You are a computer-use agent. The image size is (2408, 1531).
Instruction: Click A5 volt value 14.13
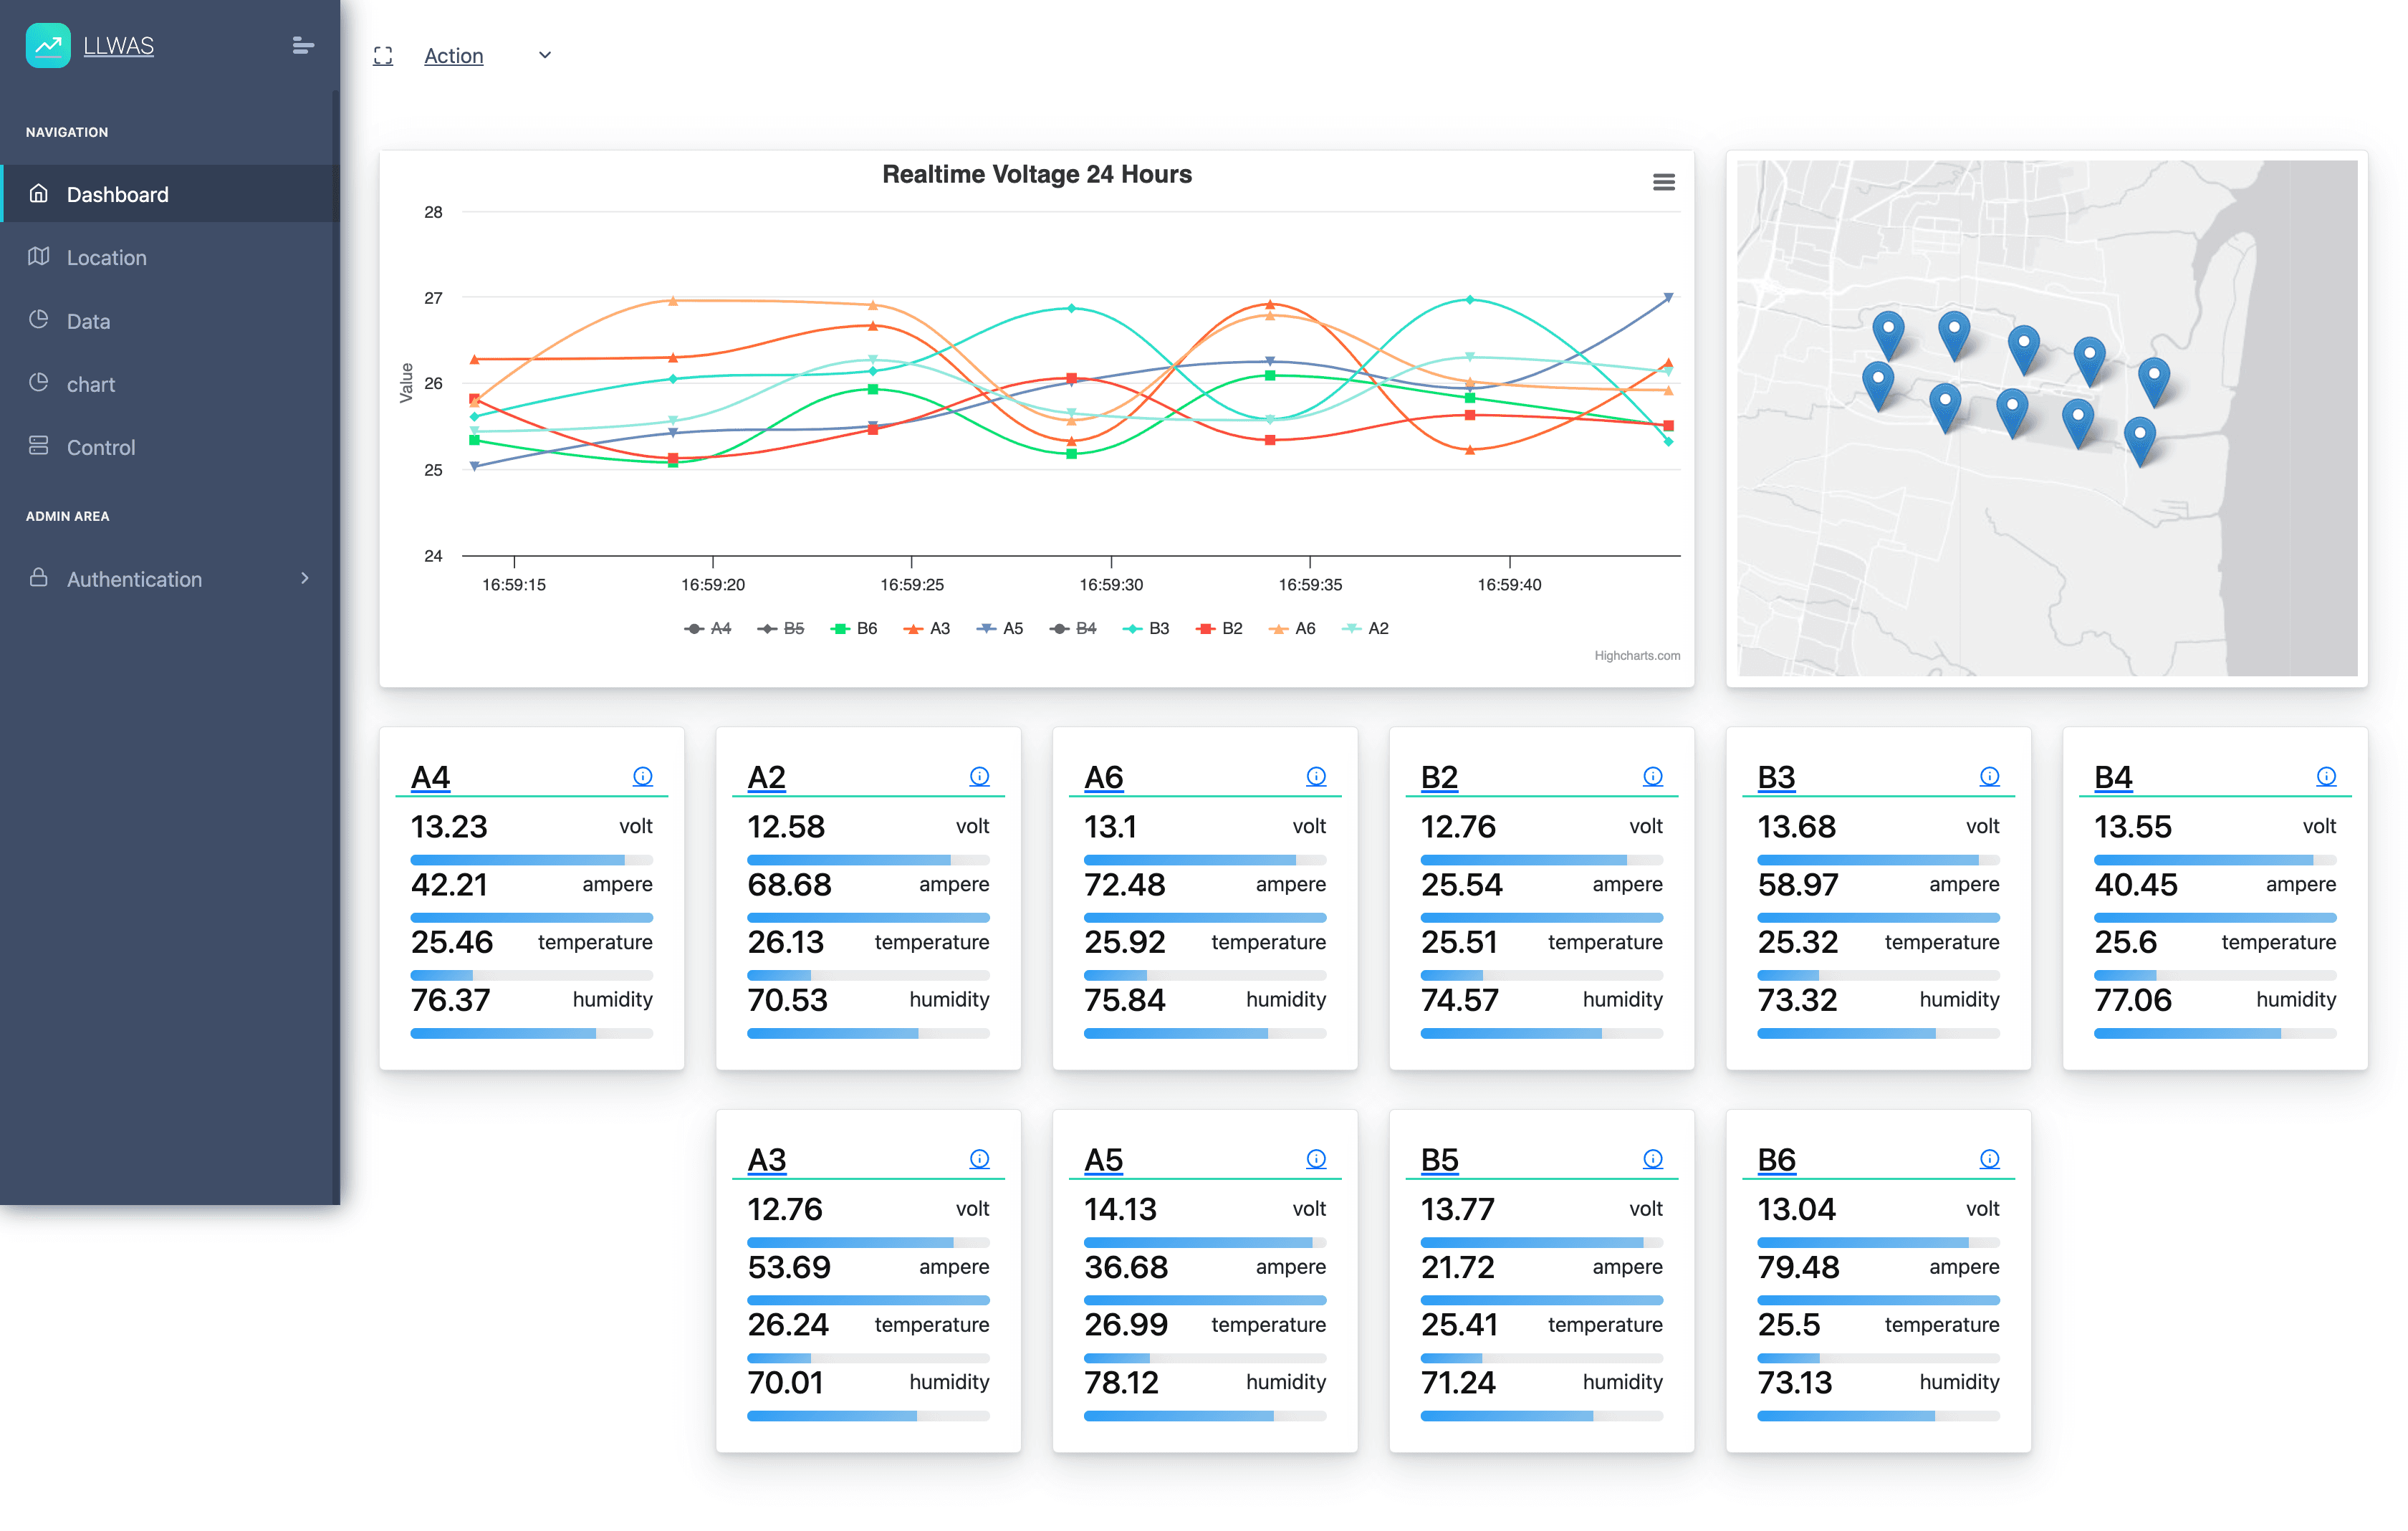pyautogui.click(x=1120, y=1209)
